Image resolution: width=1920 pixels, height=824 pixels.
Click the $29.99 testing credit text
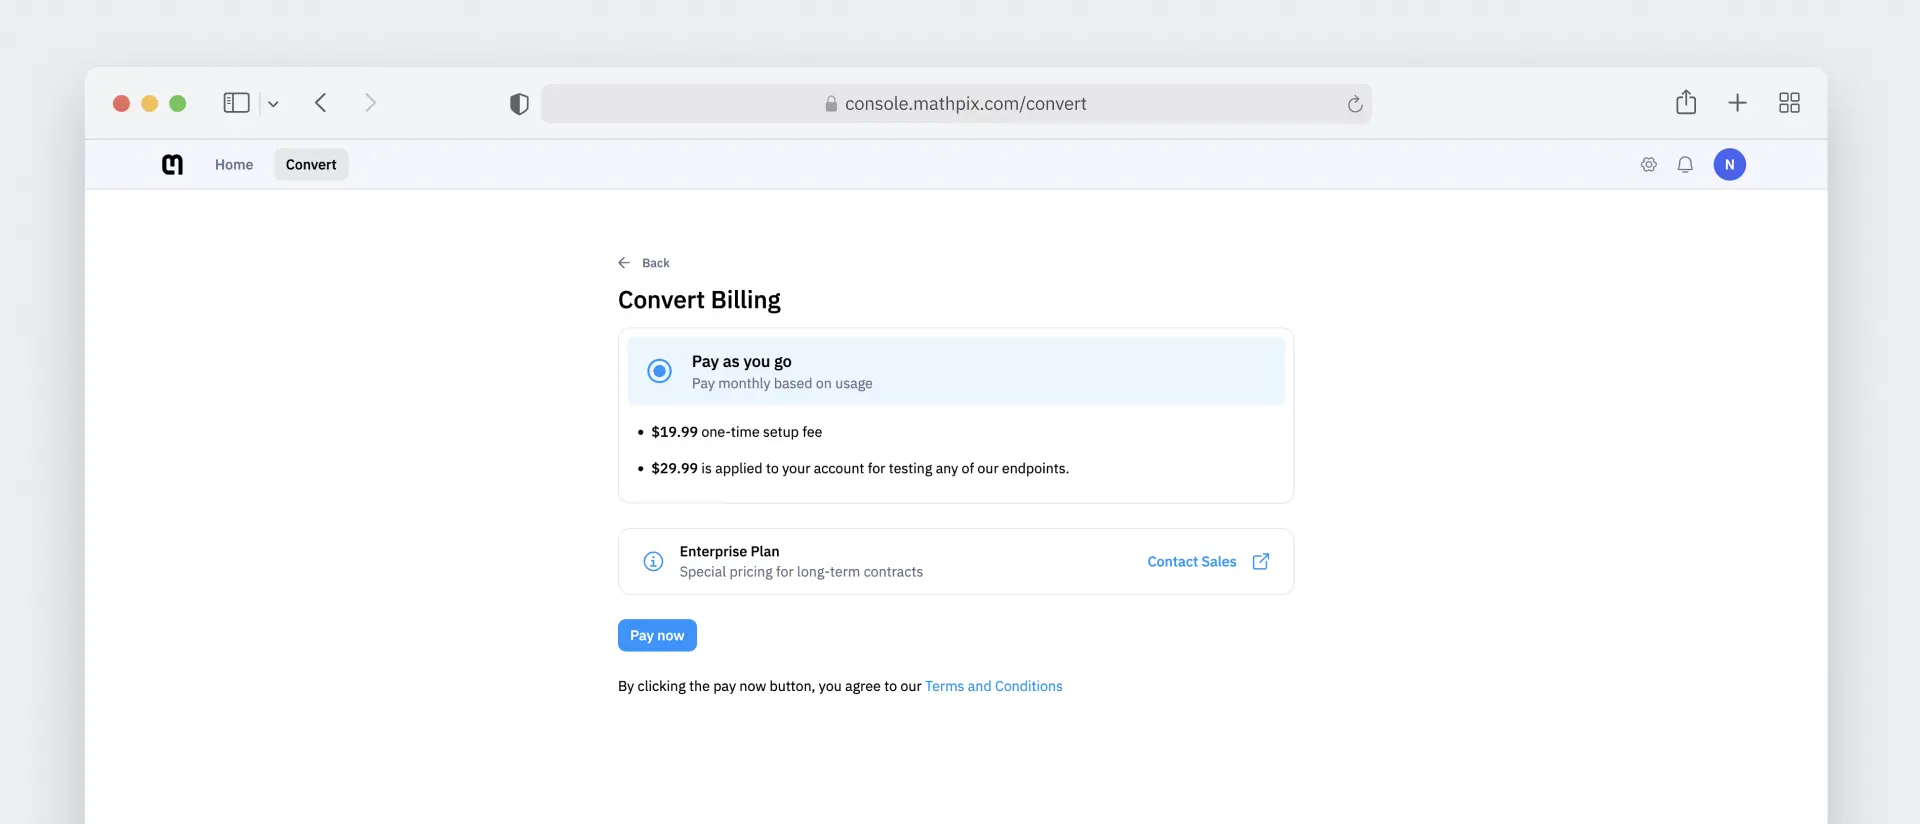tap(860, 468)
